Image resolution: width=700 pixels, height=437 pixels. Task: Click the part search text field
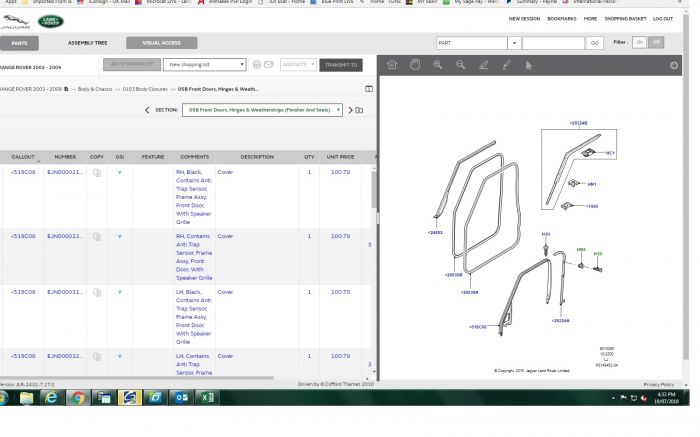coord(553,43)
